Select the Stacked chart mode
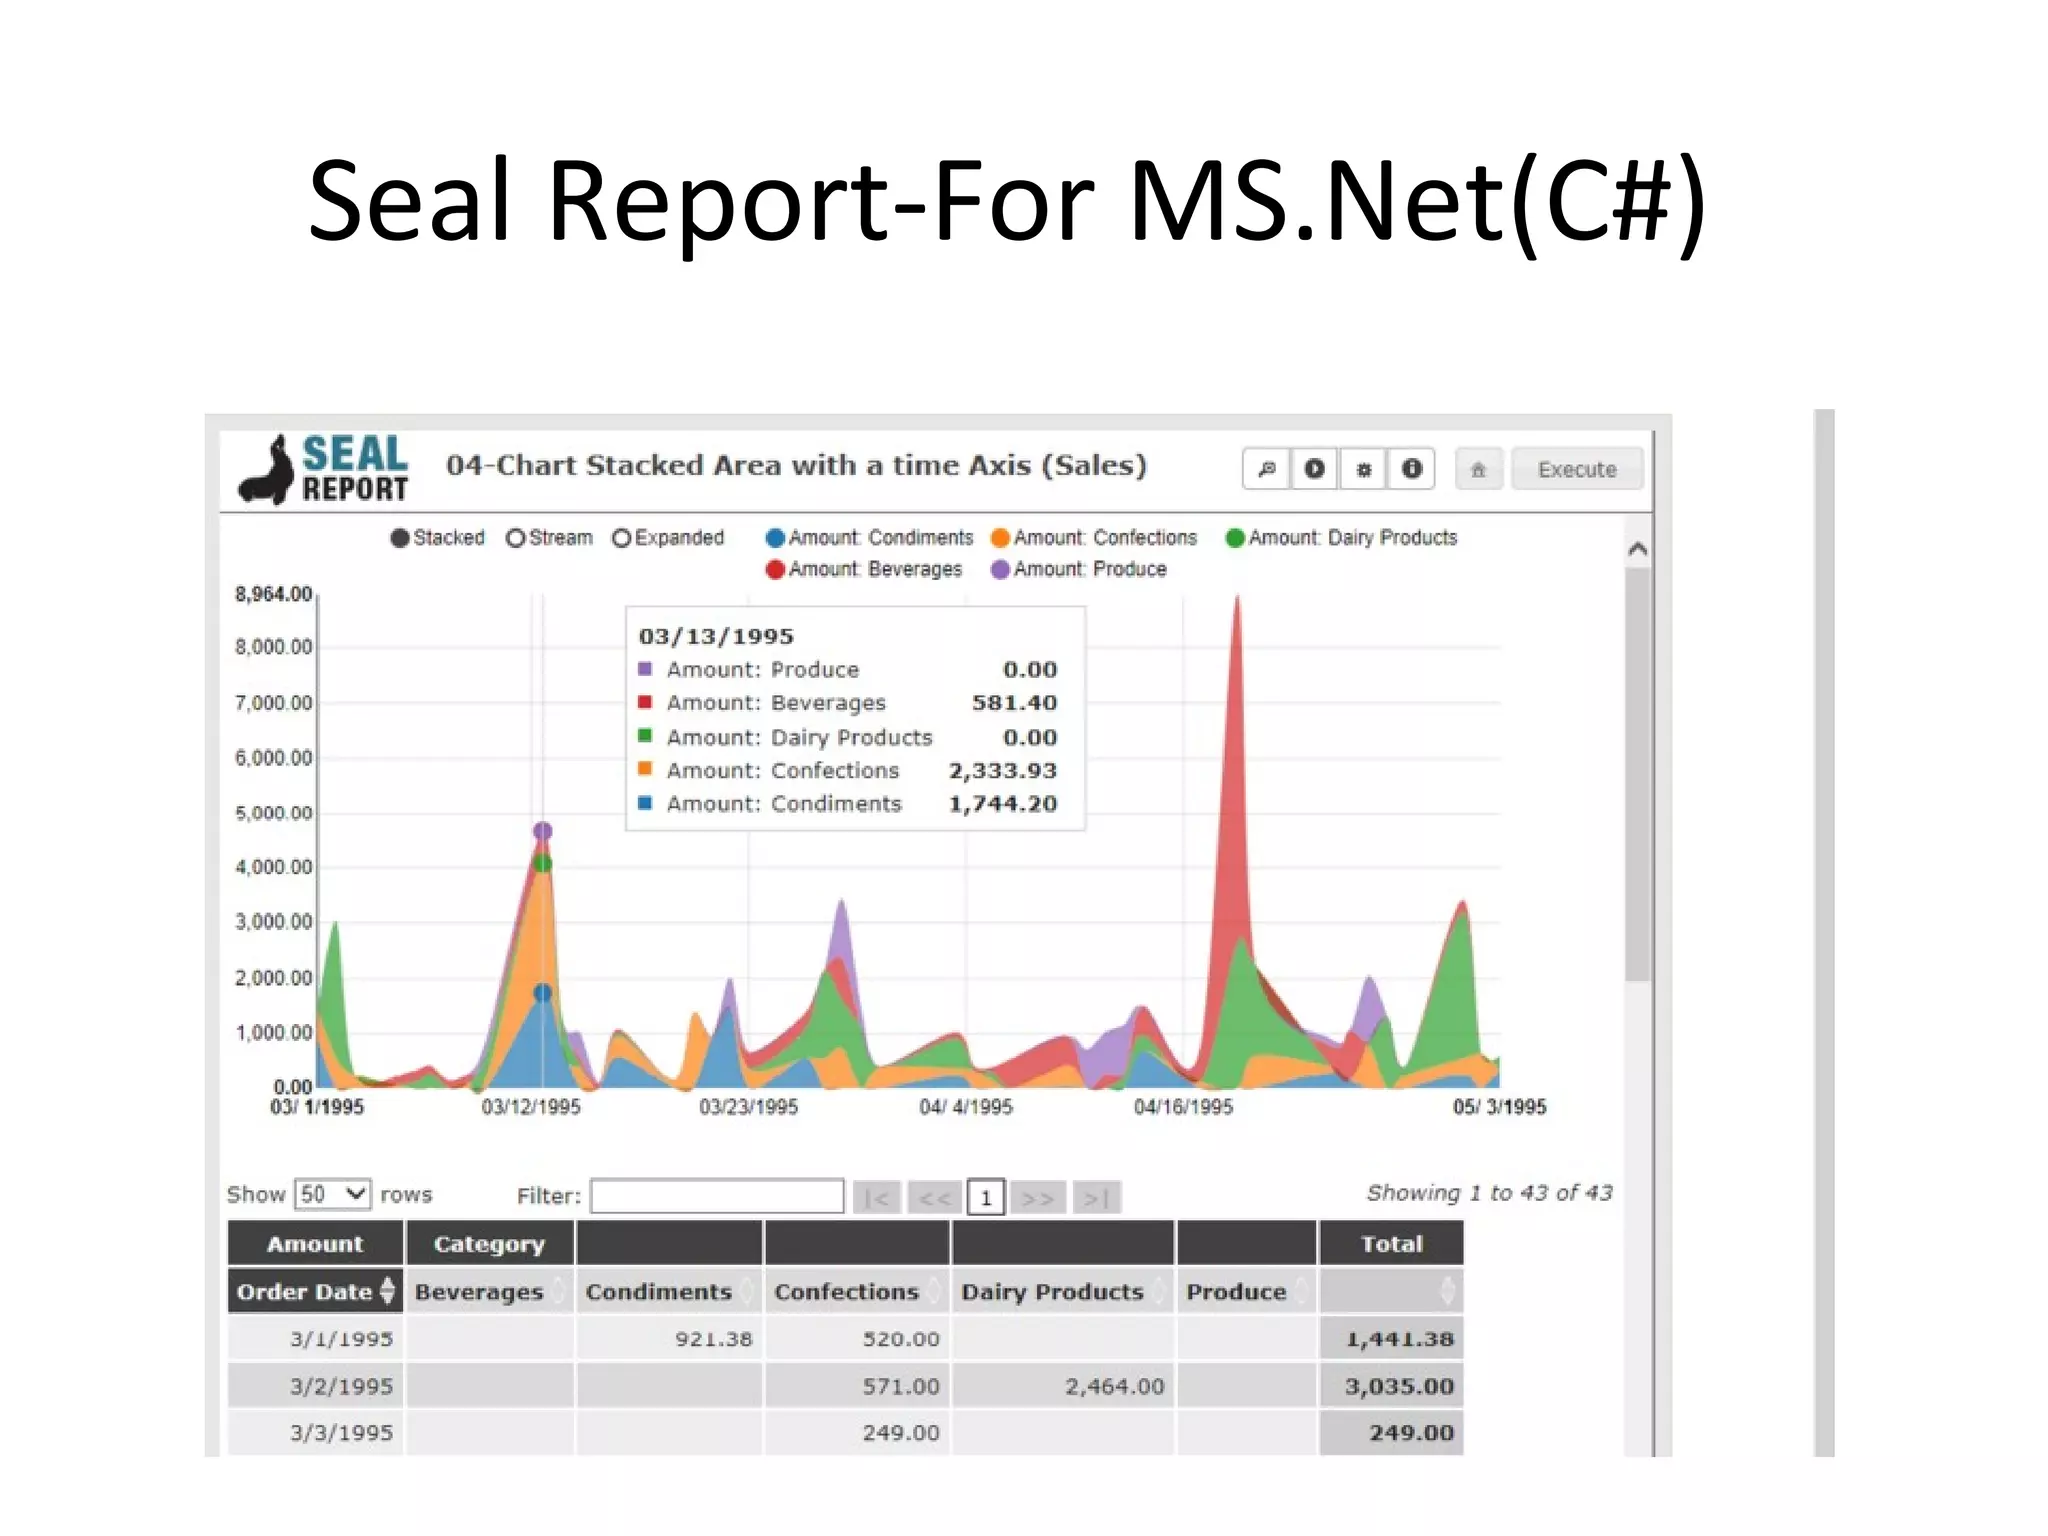The image size is (2048, 1536). pyautogui.click(x=437, y=538)
